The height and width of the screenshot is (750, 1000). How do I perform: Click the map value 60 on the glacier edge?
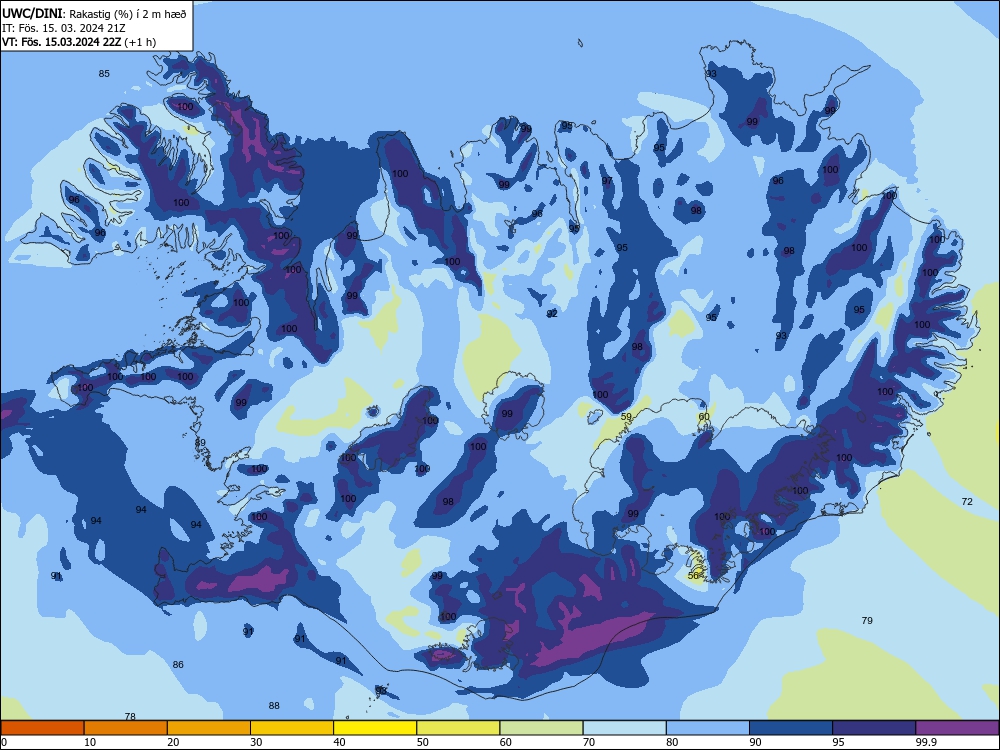704,416
